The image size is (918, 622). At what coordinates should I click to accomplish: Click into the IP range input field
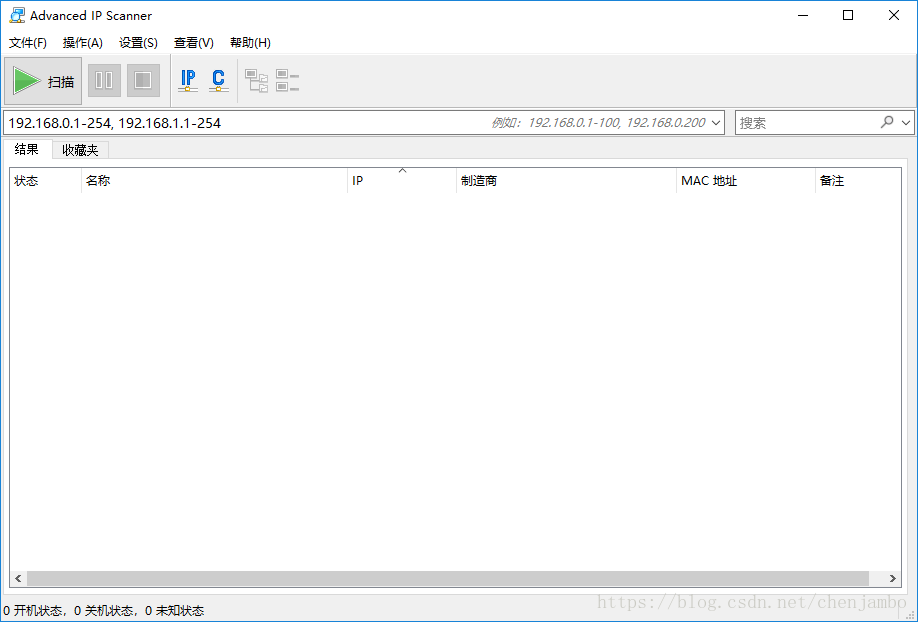[364, 122]
